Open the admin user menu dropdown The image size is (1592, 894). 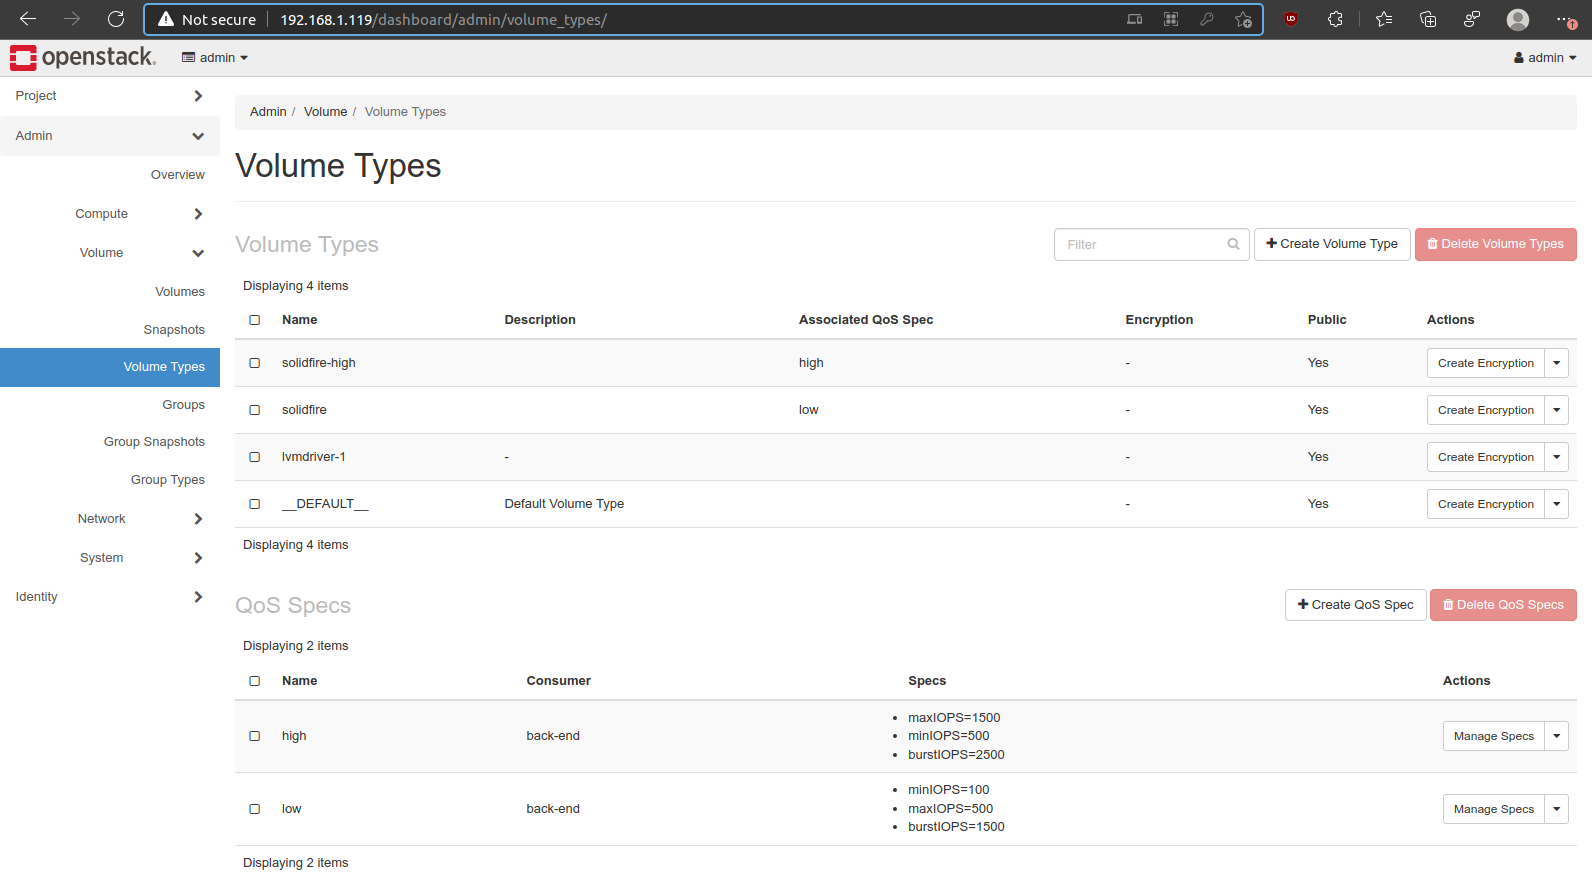point(1545,58)
